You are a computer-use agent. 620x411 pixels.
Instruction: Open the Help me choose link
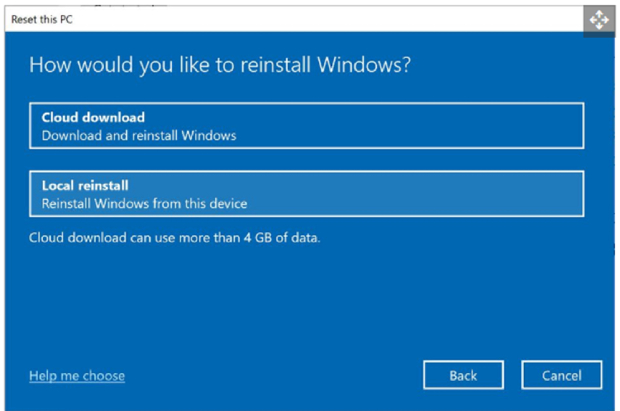(77, 376)
